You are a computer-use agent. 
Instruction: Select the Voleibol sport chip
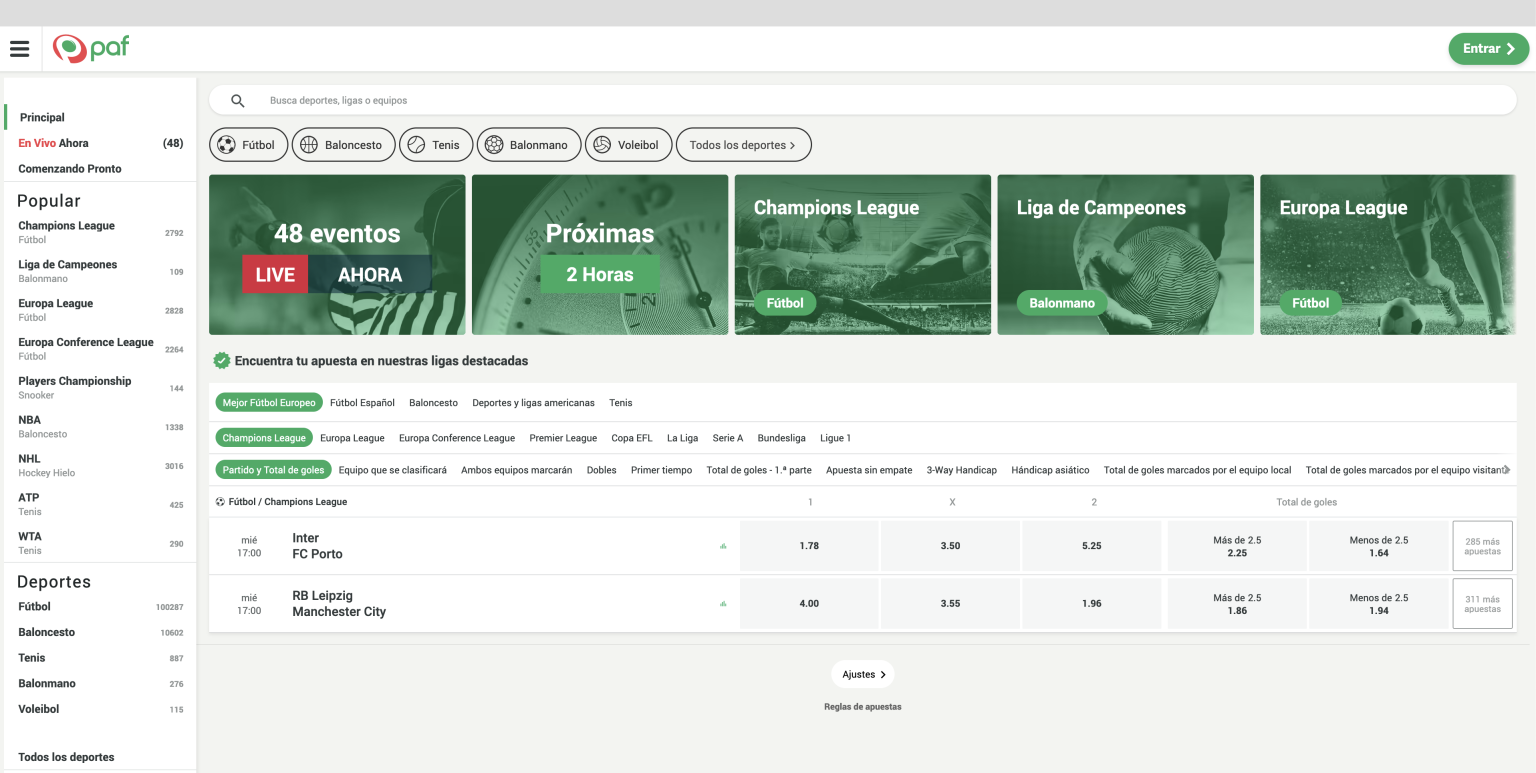coord(628,145)
